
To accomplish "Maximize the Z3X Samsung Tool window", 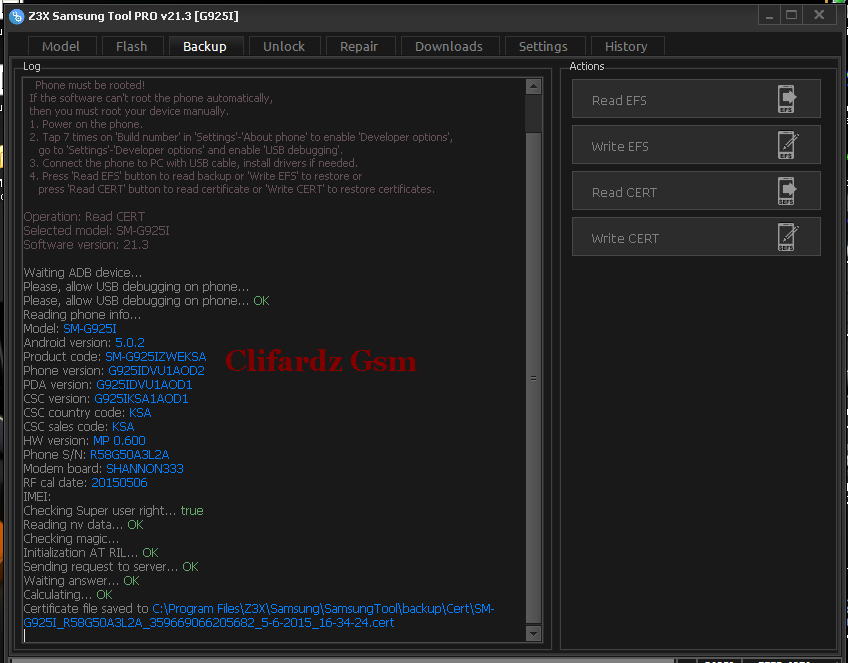I will 791,15.
